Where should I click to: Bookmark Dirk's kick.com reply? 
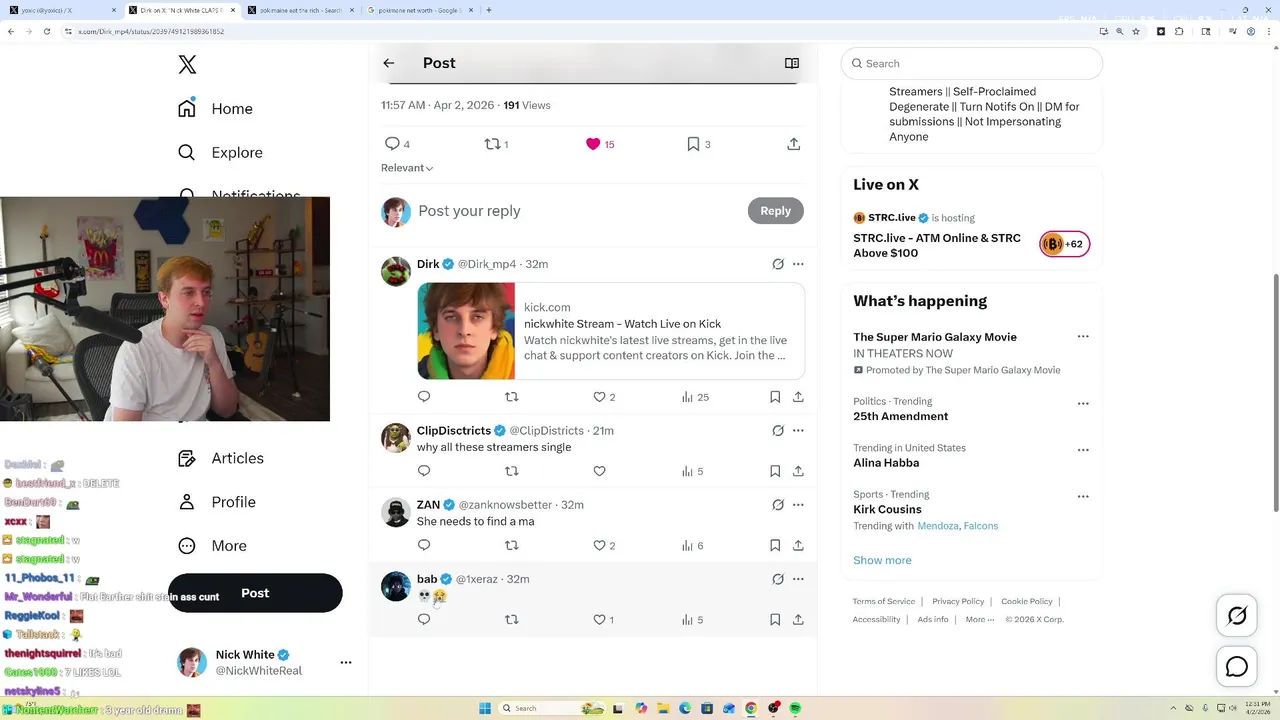pyautogui.click(x=775, y=397)
